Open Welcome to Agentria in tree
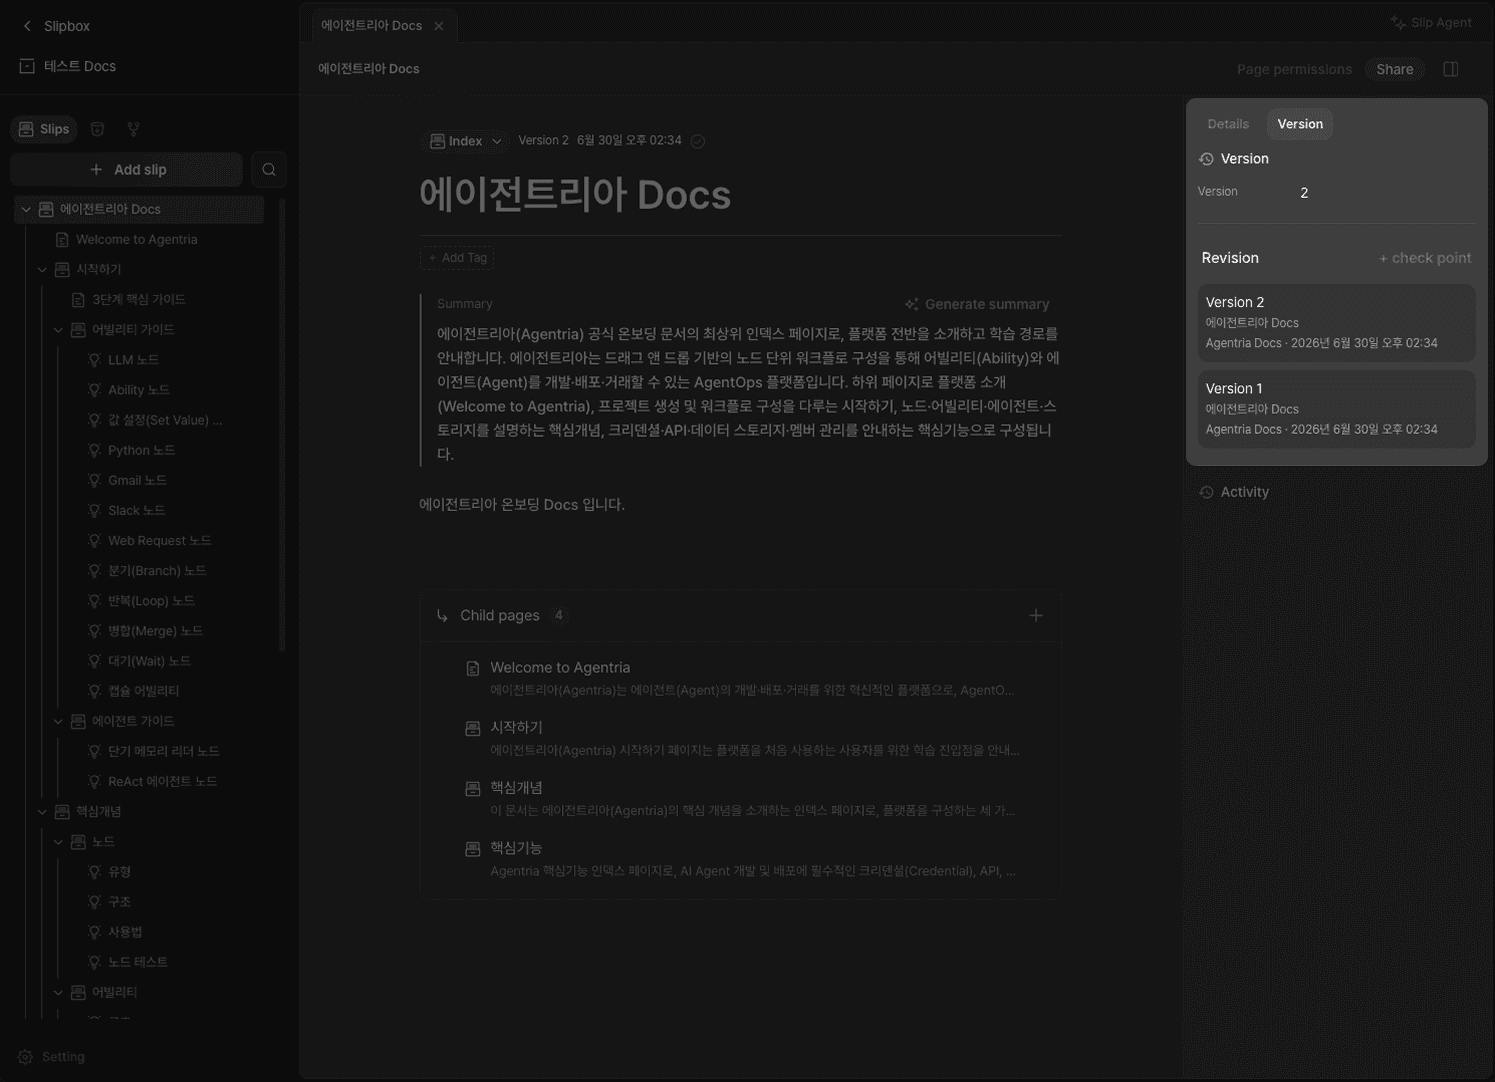The image size is (1495, 1082). pyautogui.click(x=136, y=239)
